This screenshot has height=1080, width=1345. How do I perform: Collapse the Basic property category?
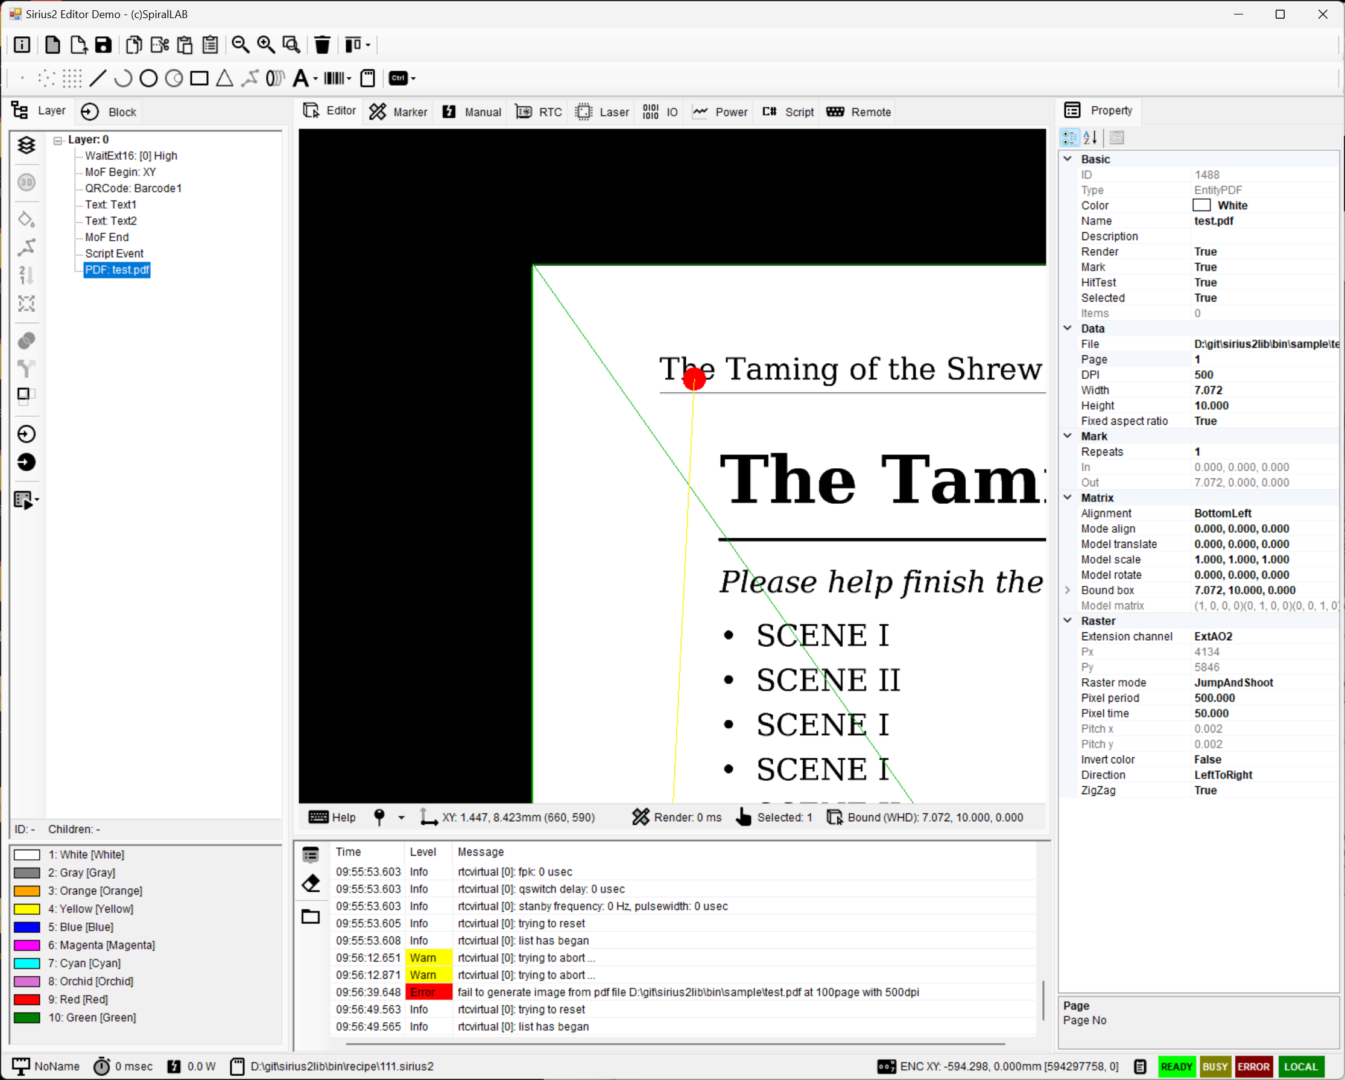(1068, 159)
